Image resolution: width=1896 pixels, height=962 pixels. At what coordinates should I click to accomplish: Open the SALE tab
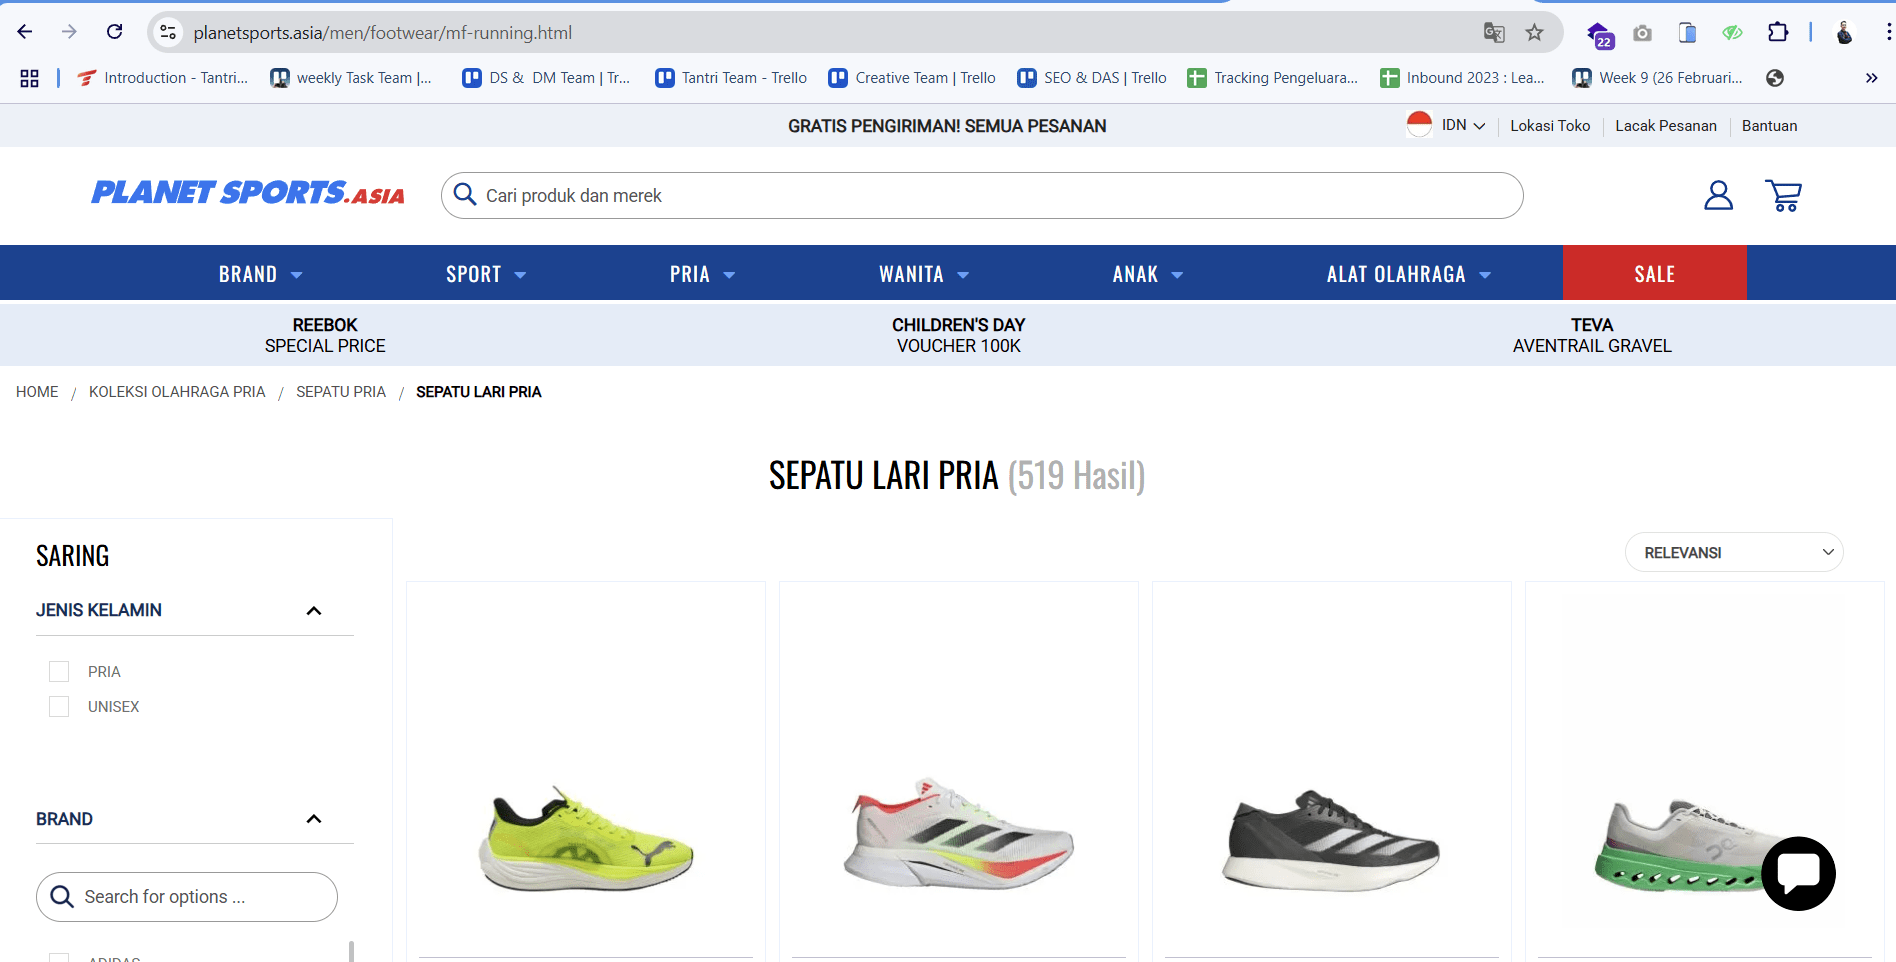1655,273
